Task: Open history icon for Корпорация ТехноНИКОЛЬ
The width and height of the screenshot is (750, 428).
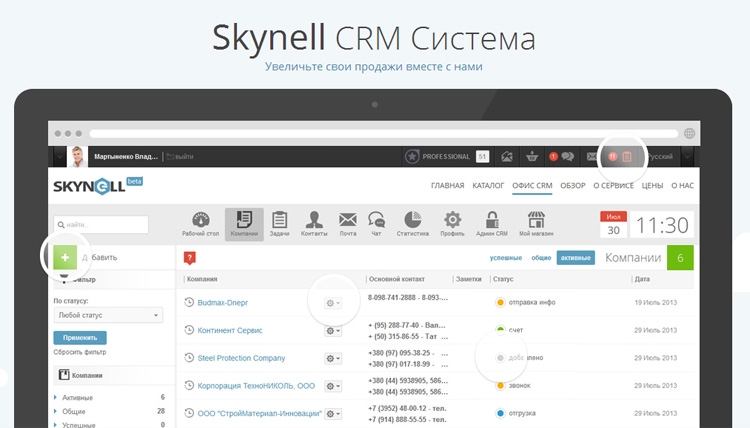Action: (x=189, y=385)
